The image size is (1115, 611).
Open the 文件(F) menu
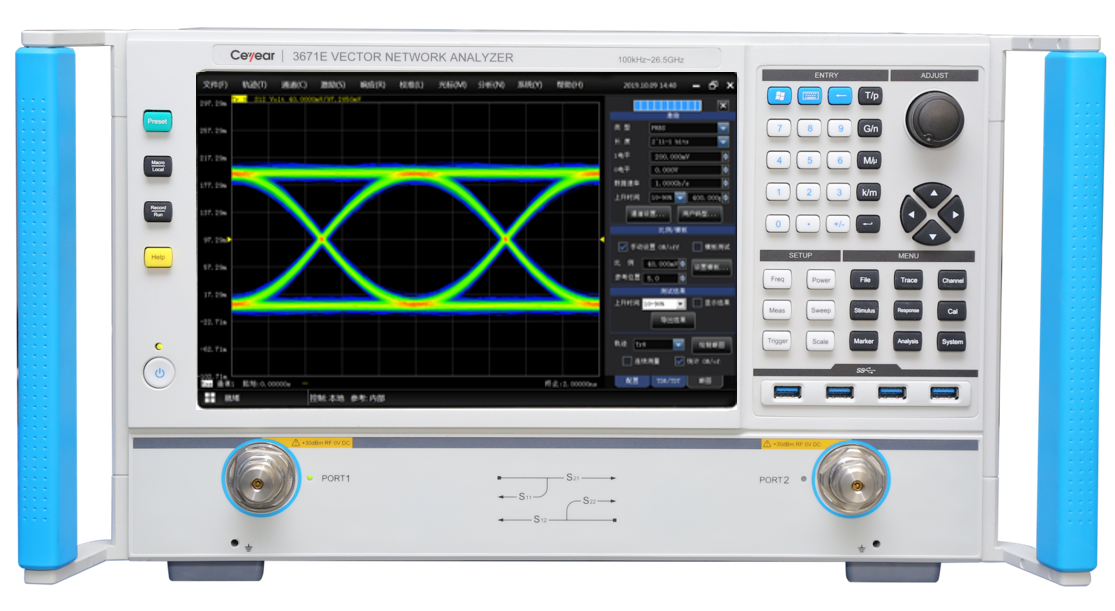216,85
